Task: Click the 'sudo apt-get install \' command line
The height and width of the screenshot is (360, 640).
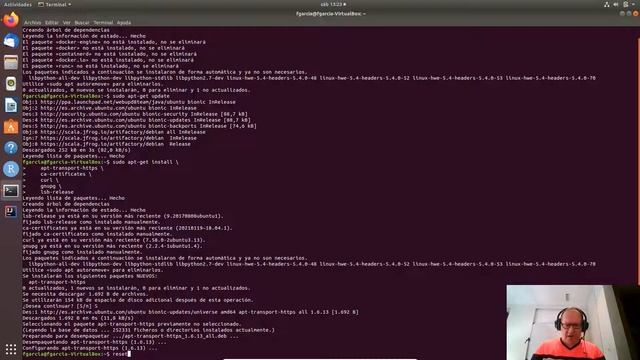Action: [x=100, y=162]
